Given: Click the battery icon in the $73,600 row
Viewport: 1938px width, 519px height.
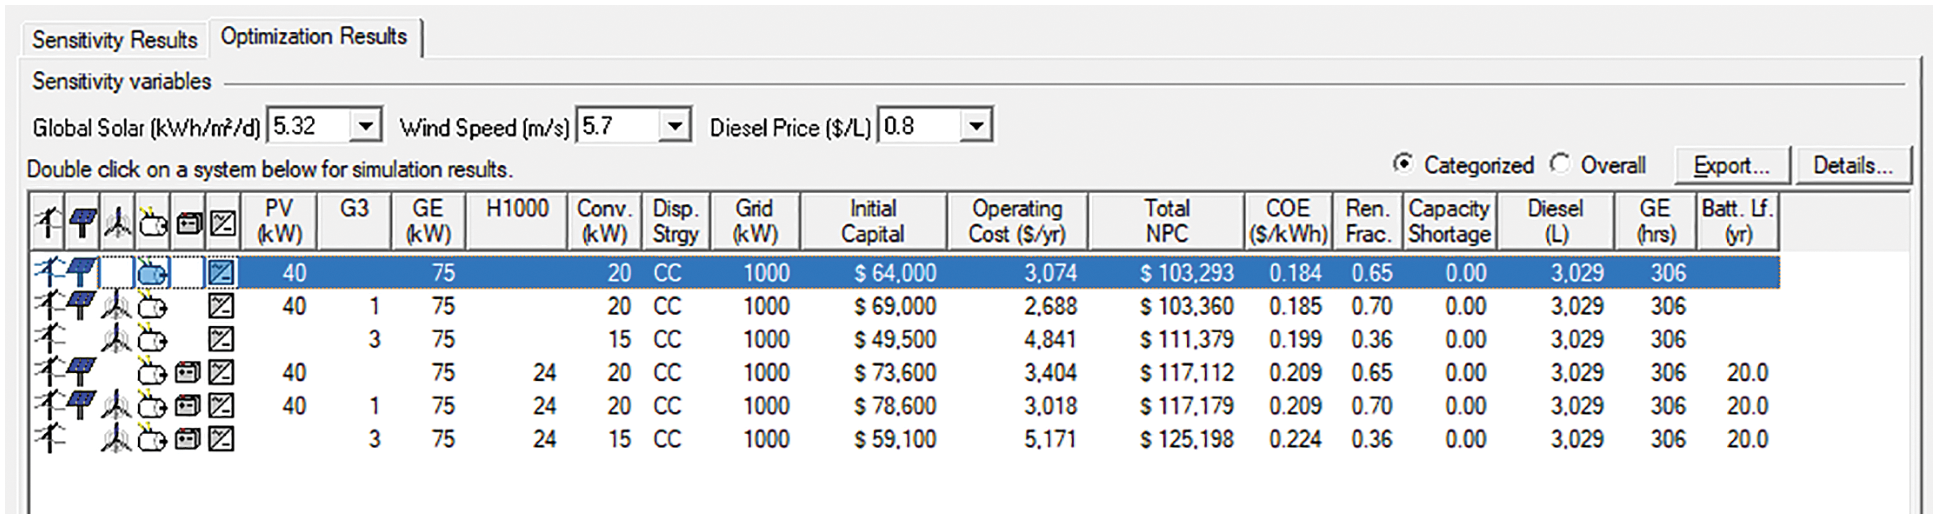Looking at the screenshot, I should [187, 373].
